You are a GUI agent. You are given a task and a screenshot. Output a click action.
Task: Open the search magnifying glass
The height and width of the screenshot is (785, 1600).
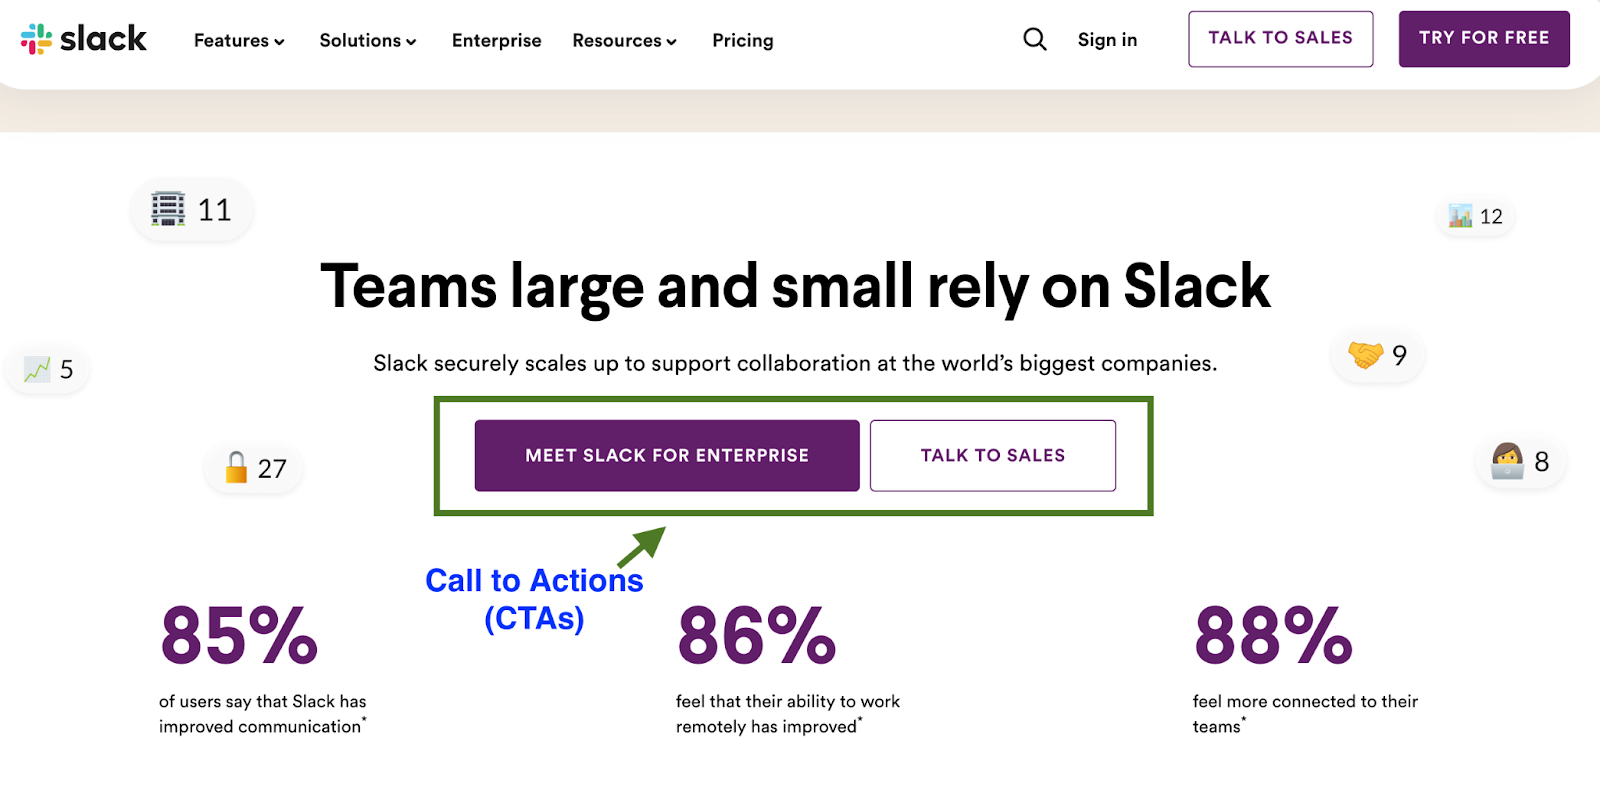(1034, 39)
